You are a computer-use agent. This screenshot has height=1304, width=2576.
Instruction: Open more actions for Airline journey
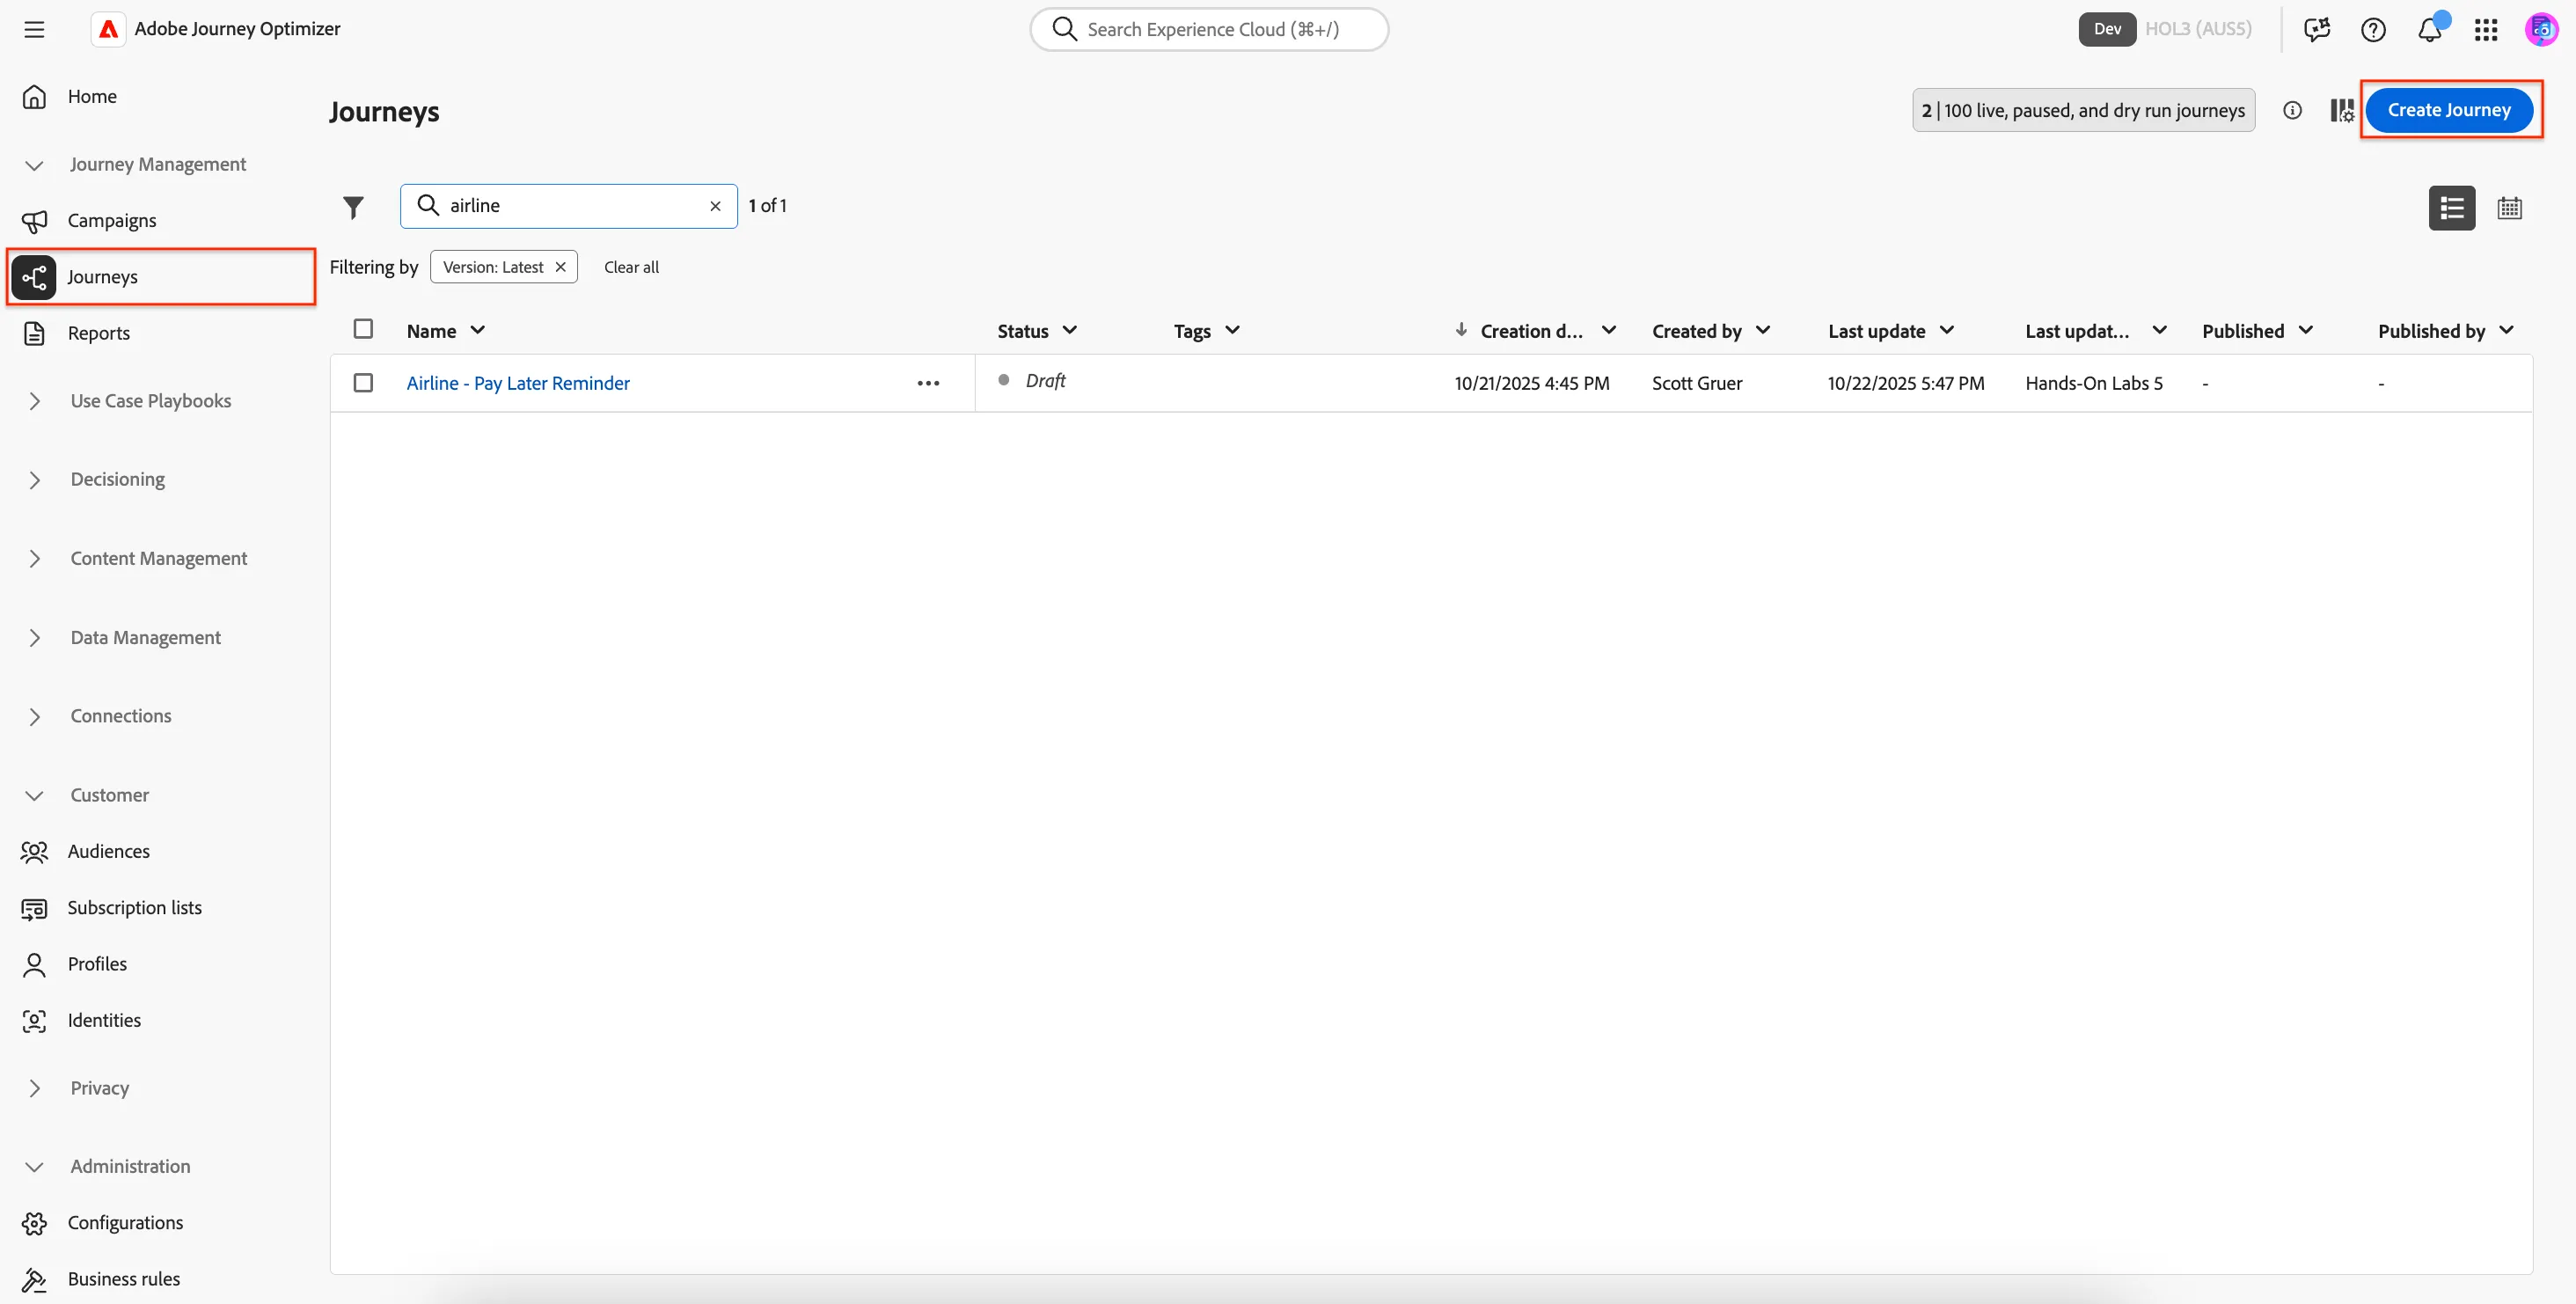(x=928, y=383)
